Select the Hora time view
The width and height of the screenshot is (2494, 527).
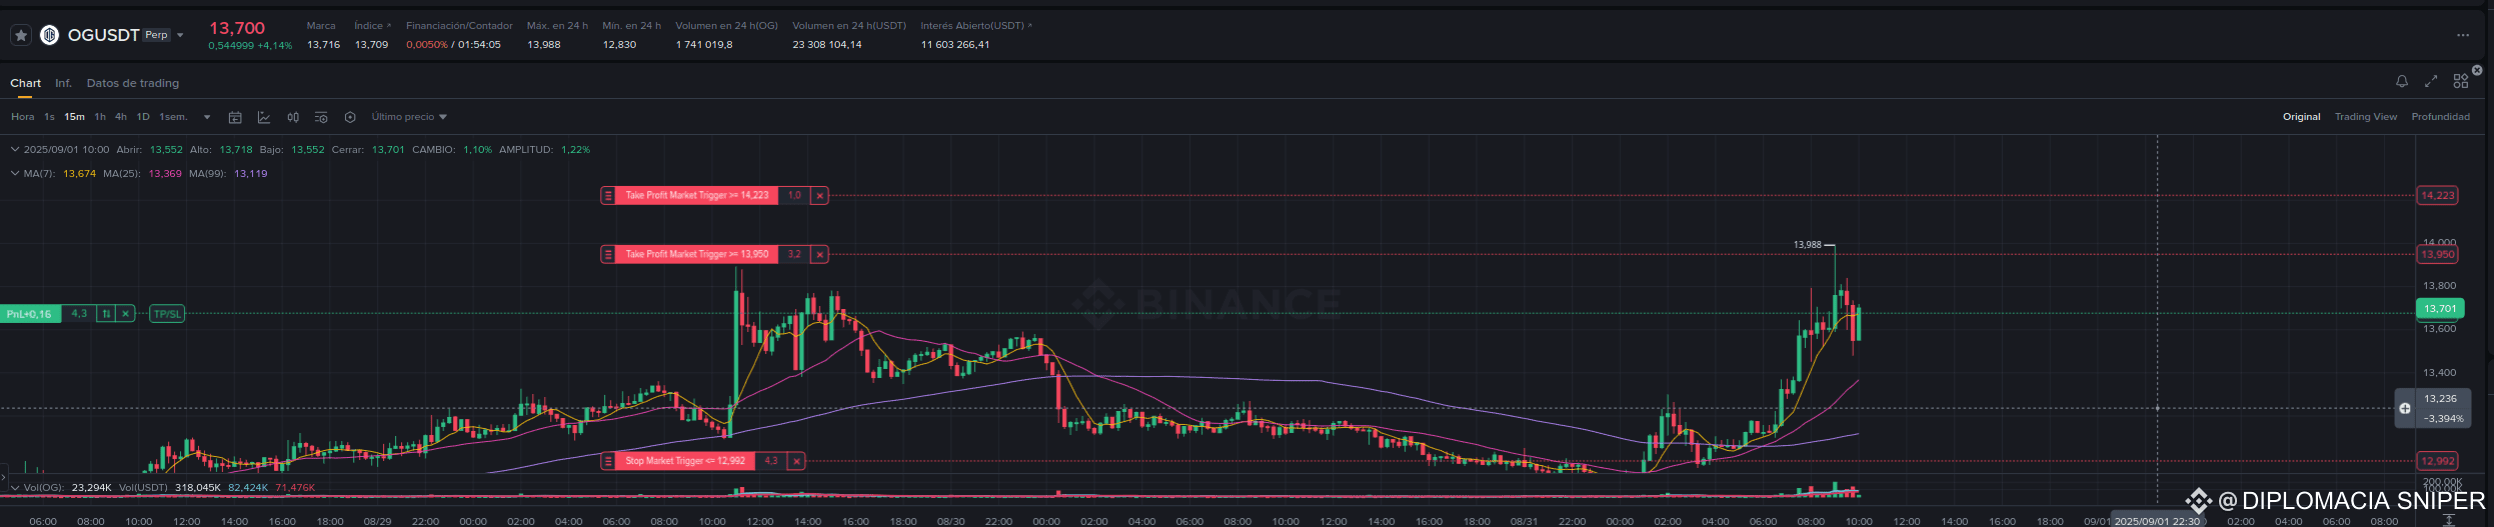point(23,117)
